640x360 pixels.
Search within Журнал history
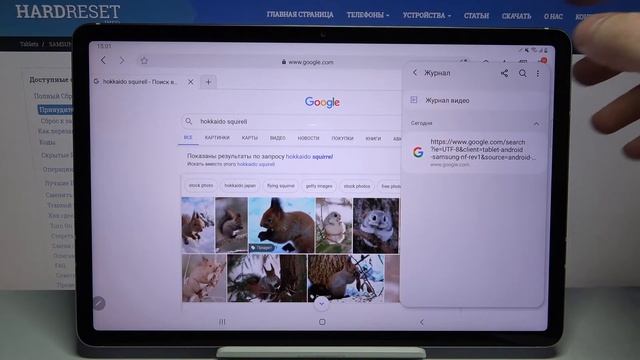coord(522,73)
